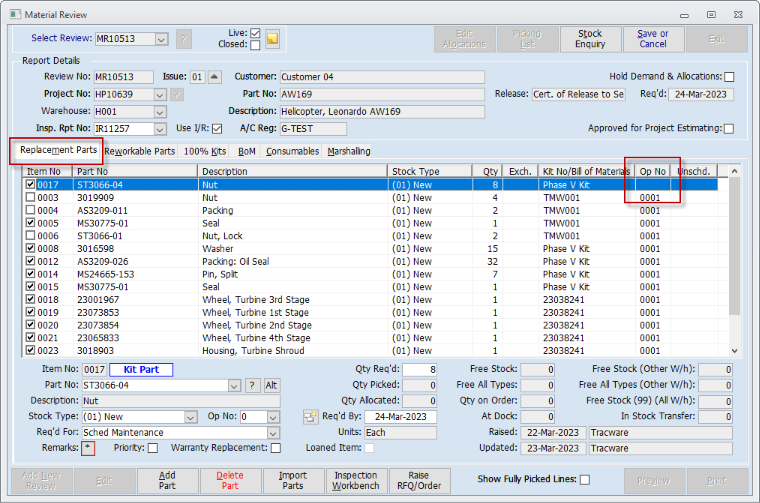Select the row for part 23001967
The width and height of the screenshot is (760, 503).
(370, 299)
